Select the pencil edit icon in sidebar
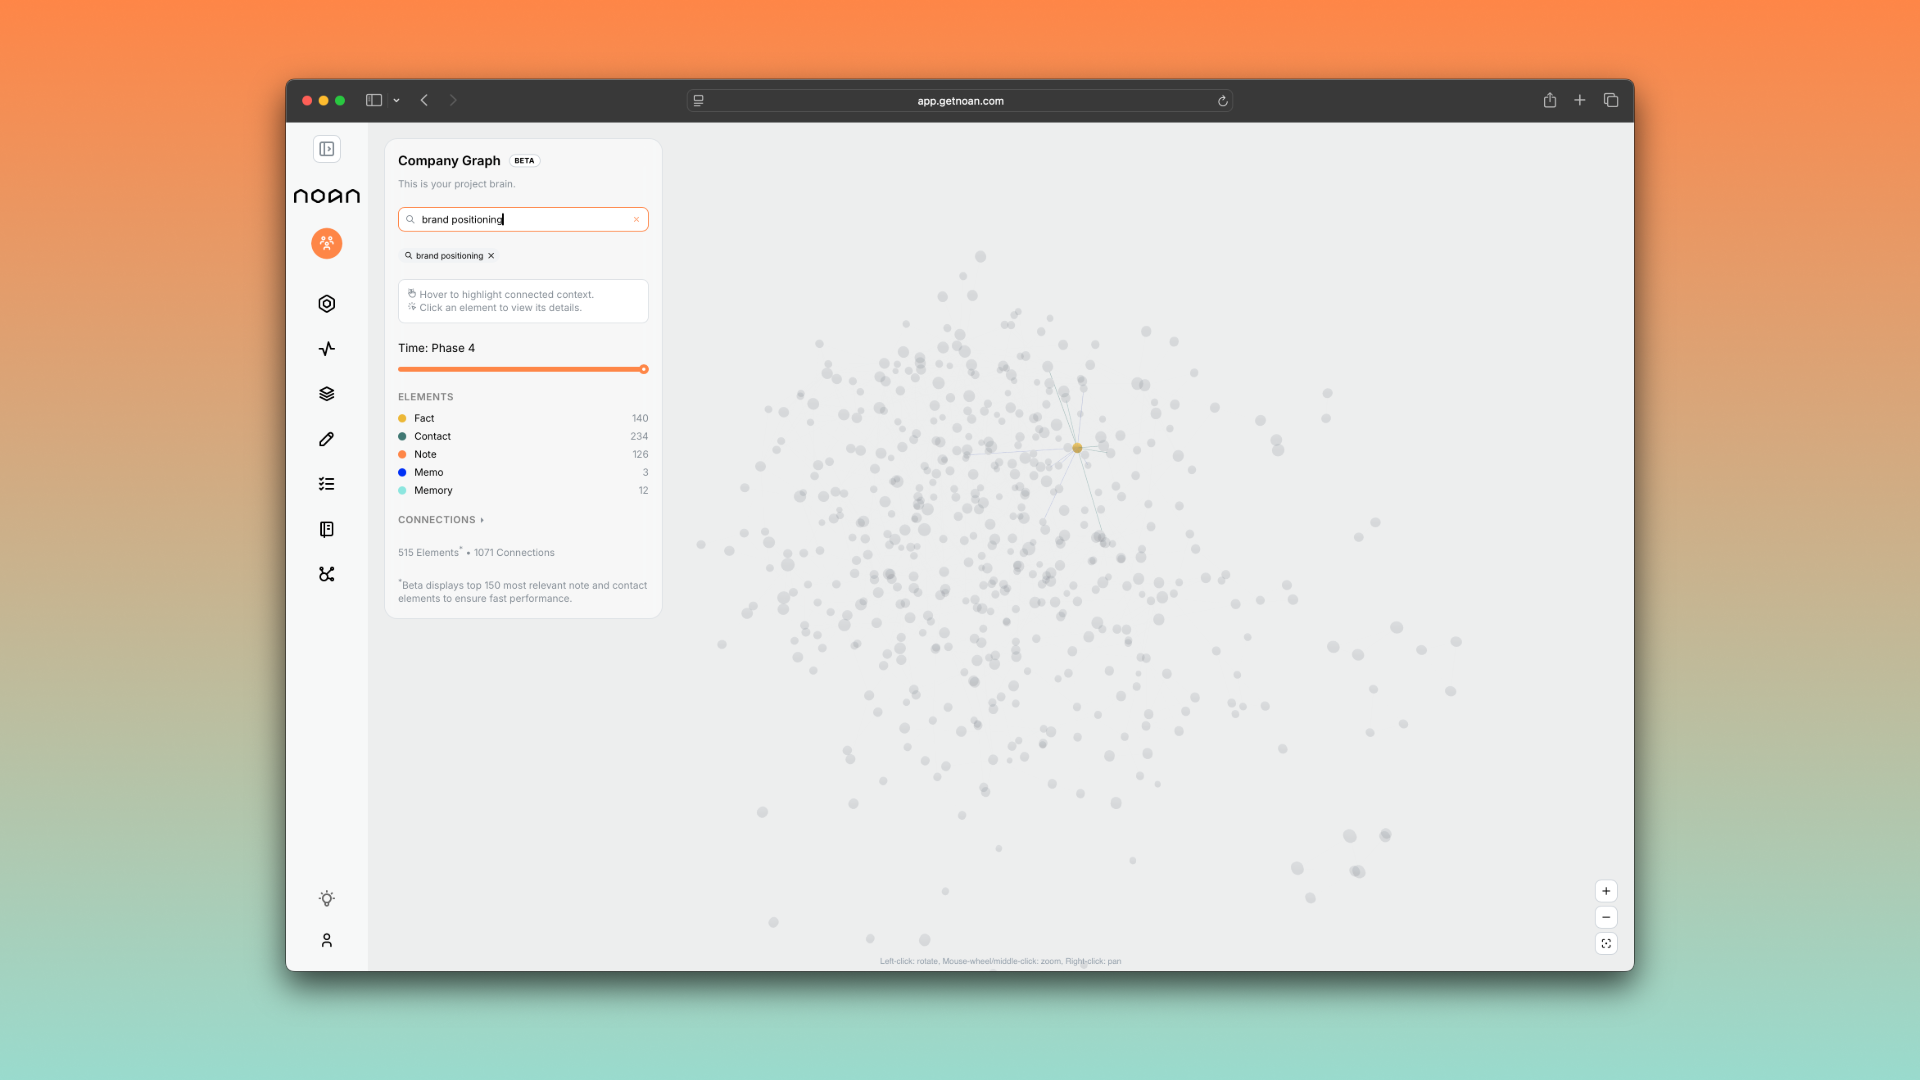 coord(326,439)
